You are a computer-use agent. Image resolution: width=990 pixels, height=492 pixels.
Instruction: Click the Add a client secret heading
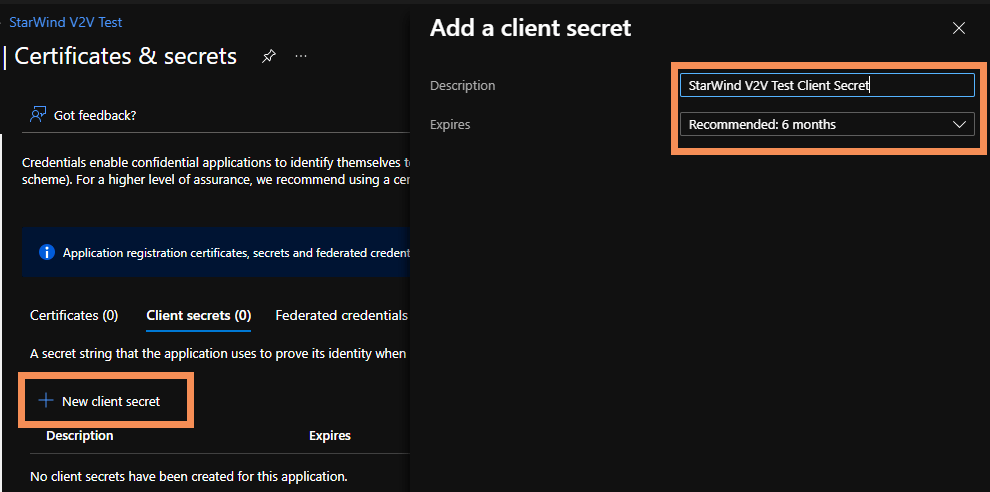coord(530,28)
